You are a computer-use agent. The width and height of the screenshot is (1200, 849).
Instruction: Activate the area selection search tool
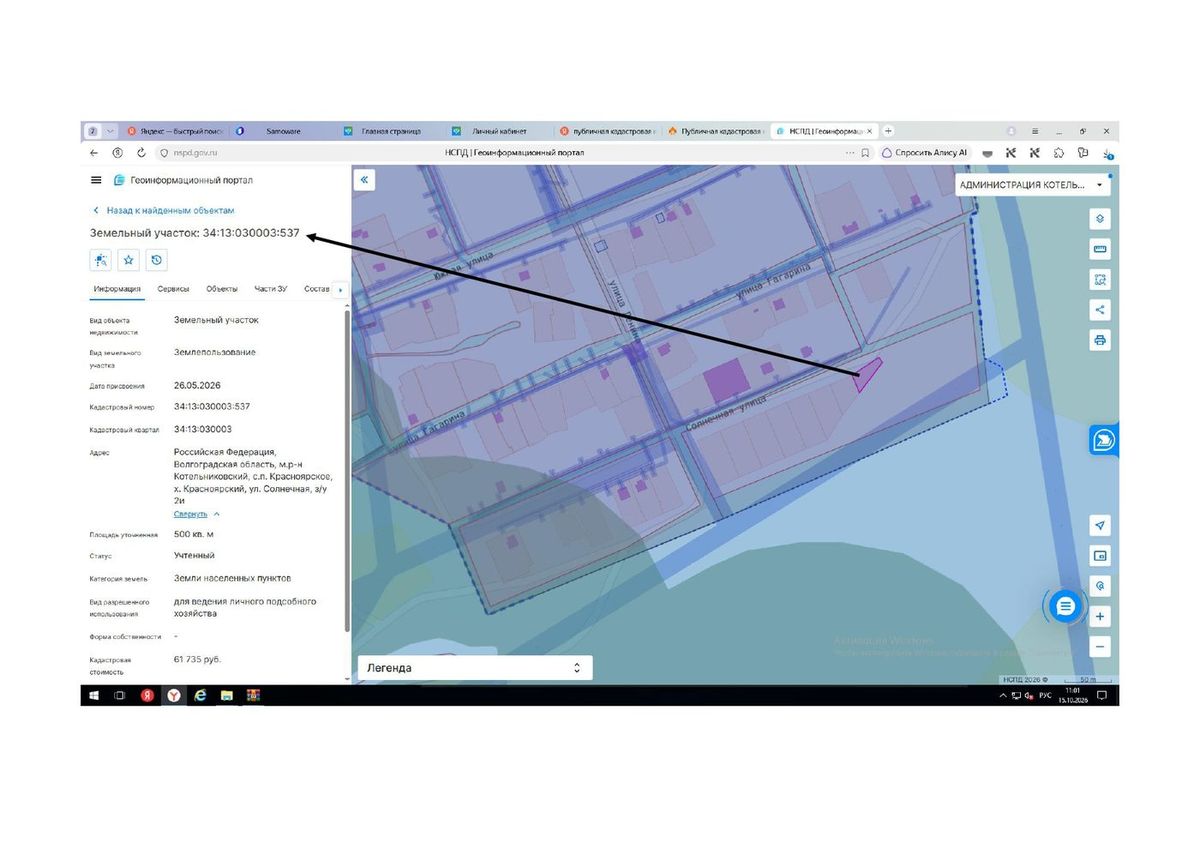(x=1100, y=280)
